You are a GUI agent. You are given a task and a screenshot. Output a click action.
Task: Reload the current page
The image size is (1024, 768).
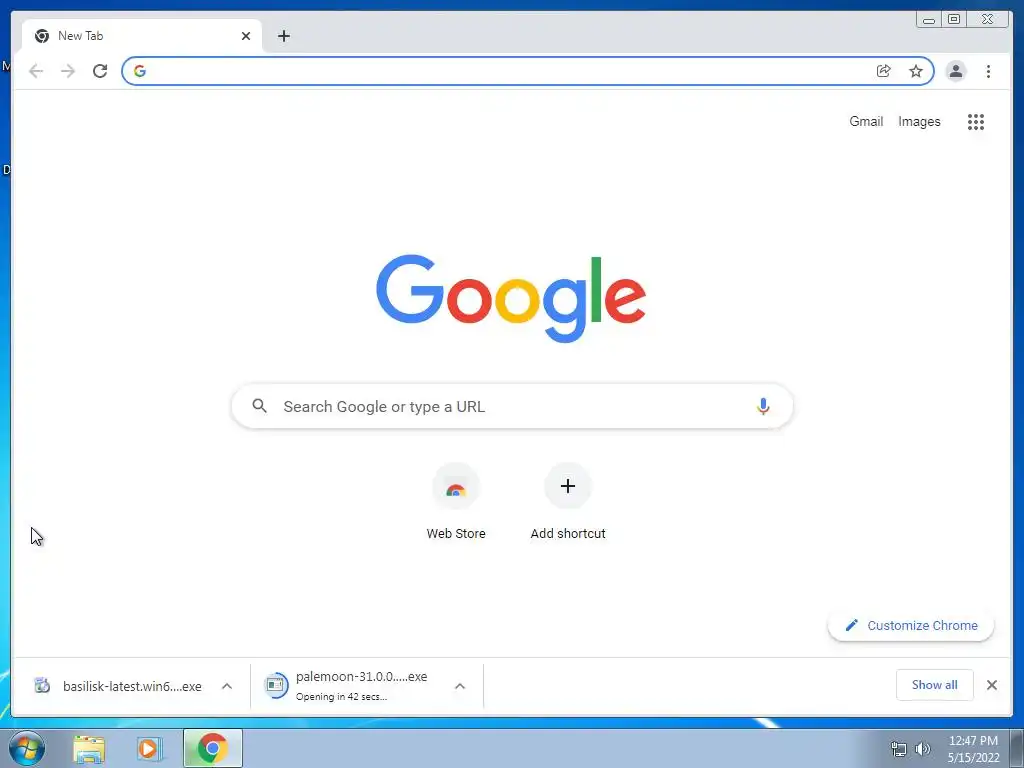tap(100, 71)
